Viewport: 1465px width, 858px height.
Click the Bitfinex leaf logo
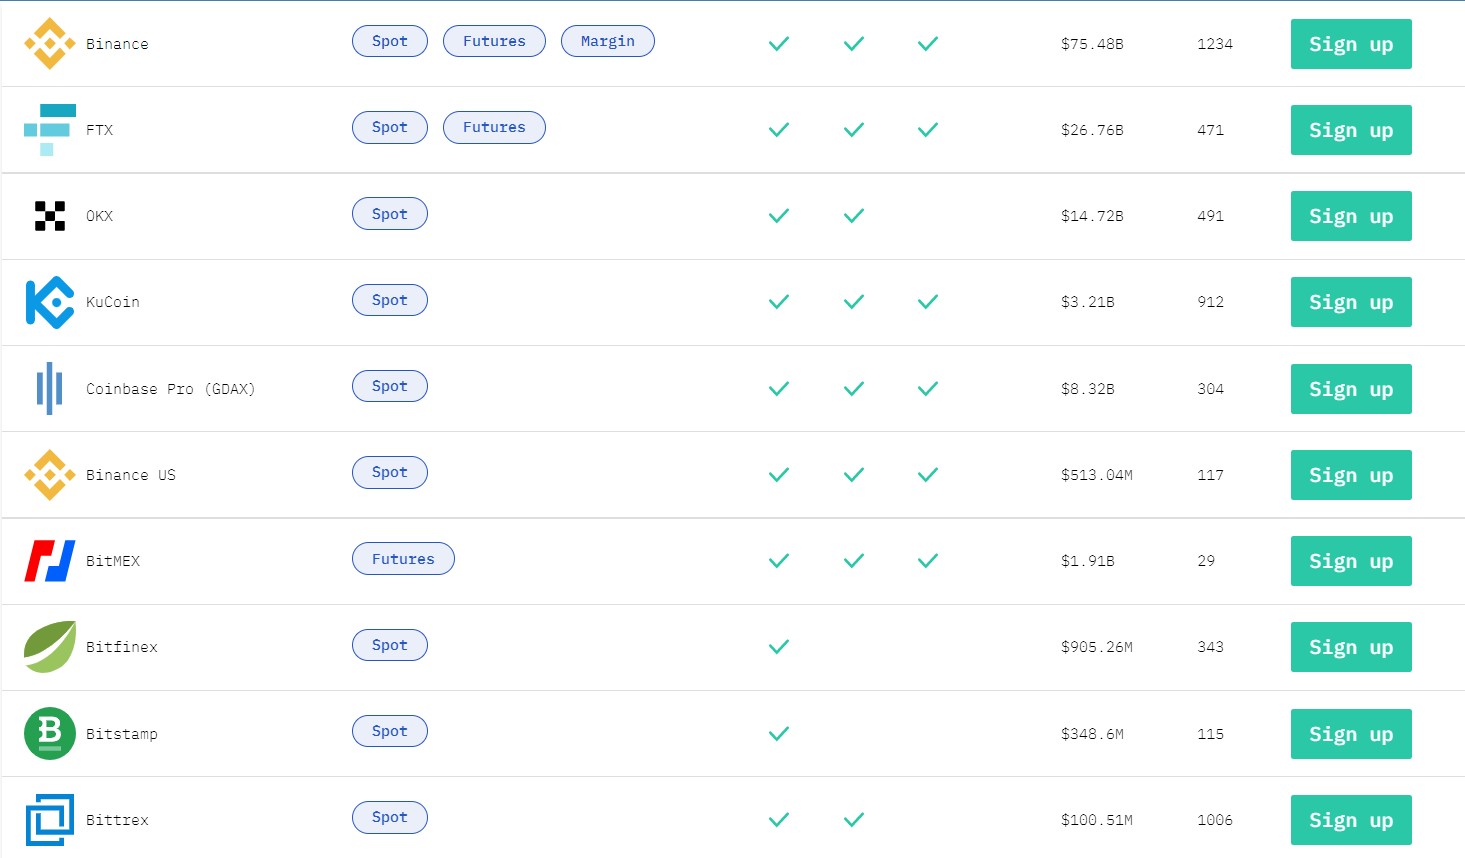tap(50, 647)
